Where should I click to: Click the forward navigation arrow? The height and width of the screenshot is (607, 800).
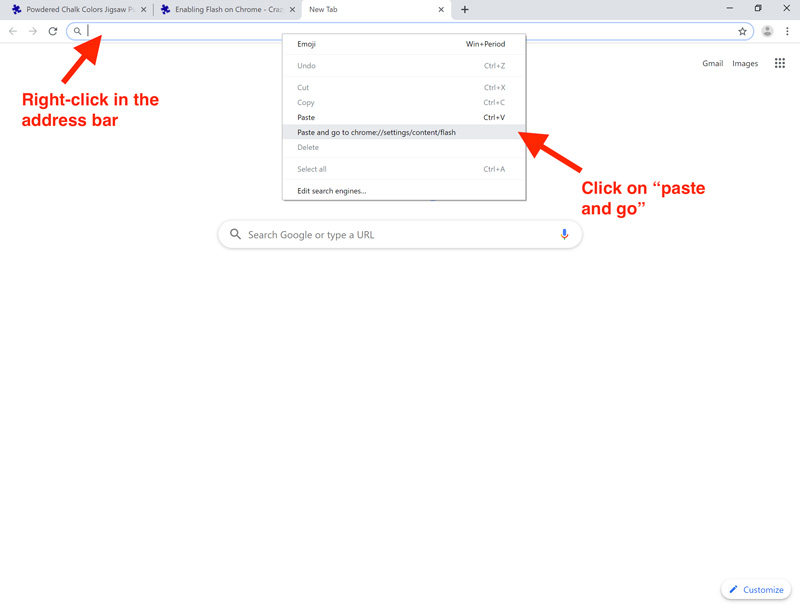point(32,31)
